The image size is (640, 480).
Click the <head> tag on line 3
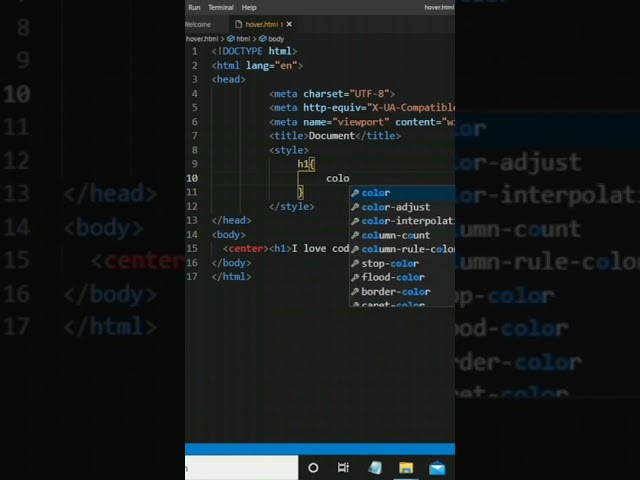click(x=229, y=80)
